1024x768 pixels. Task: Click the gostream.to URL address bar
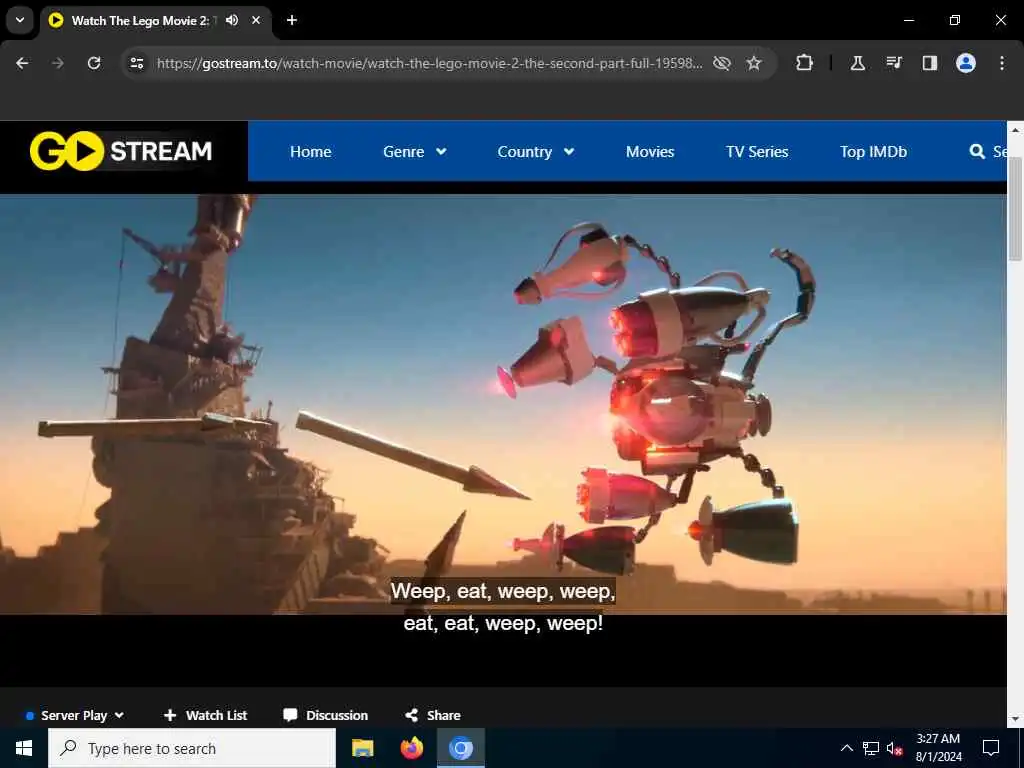point(430,63)
